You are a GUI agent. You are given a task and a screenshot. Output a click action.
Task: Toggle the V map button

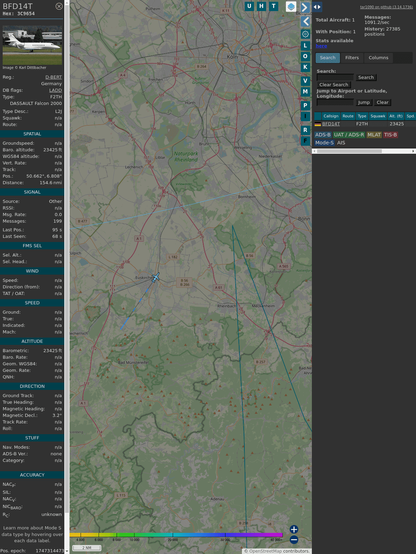[305, 81]
